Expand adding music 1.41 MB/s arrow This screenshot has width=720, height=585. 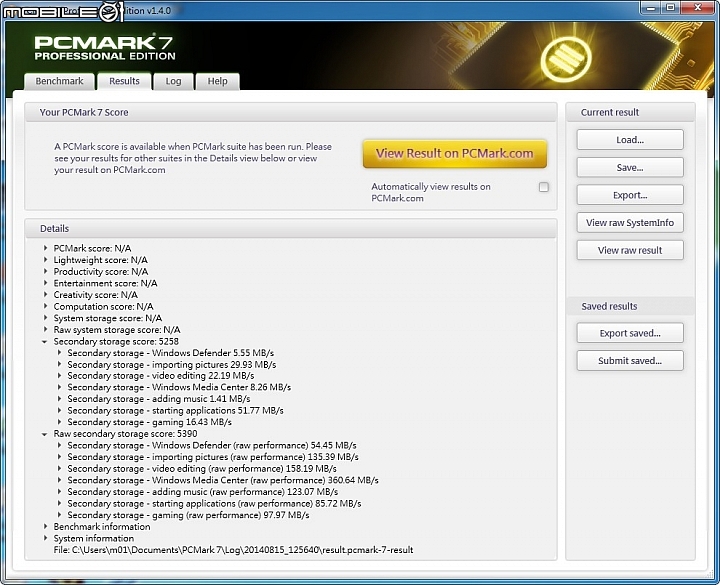tap(59, 399)
